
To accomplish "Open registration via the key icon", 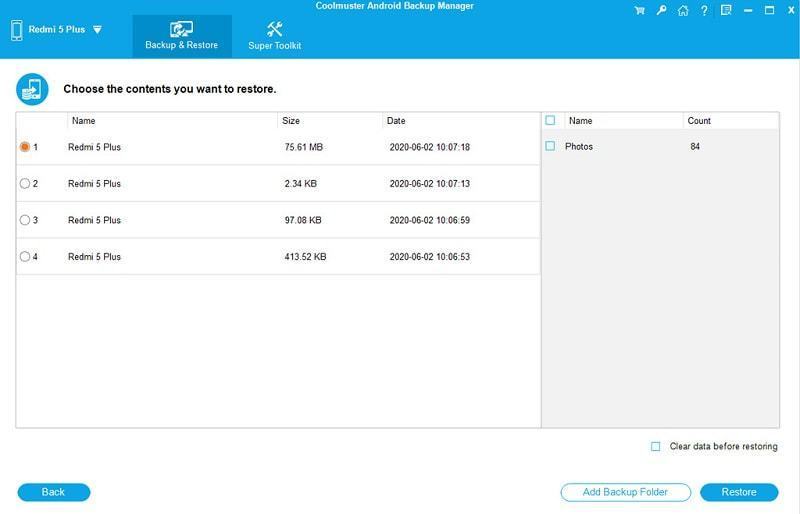I will [661, 11].
